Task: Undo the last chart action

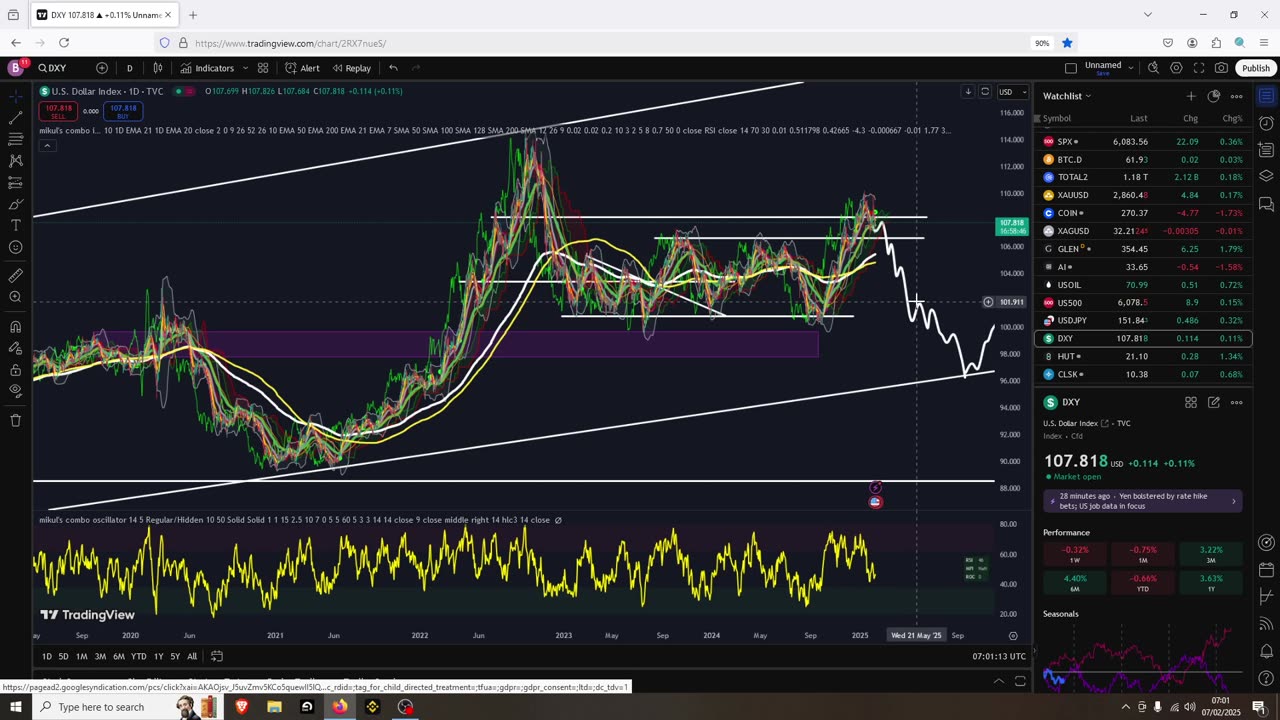Action: [393, 68]
